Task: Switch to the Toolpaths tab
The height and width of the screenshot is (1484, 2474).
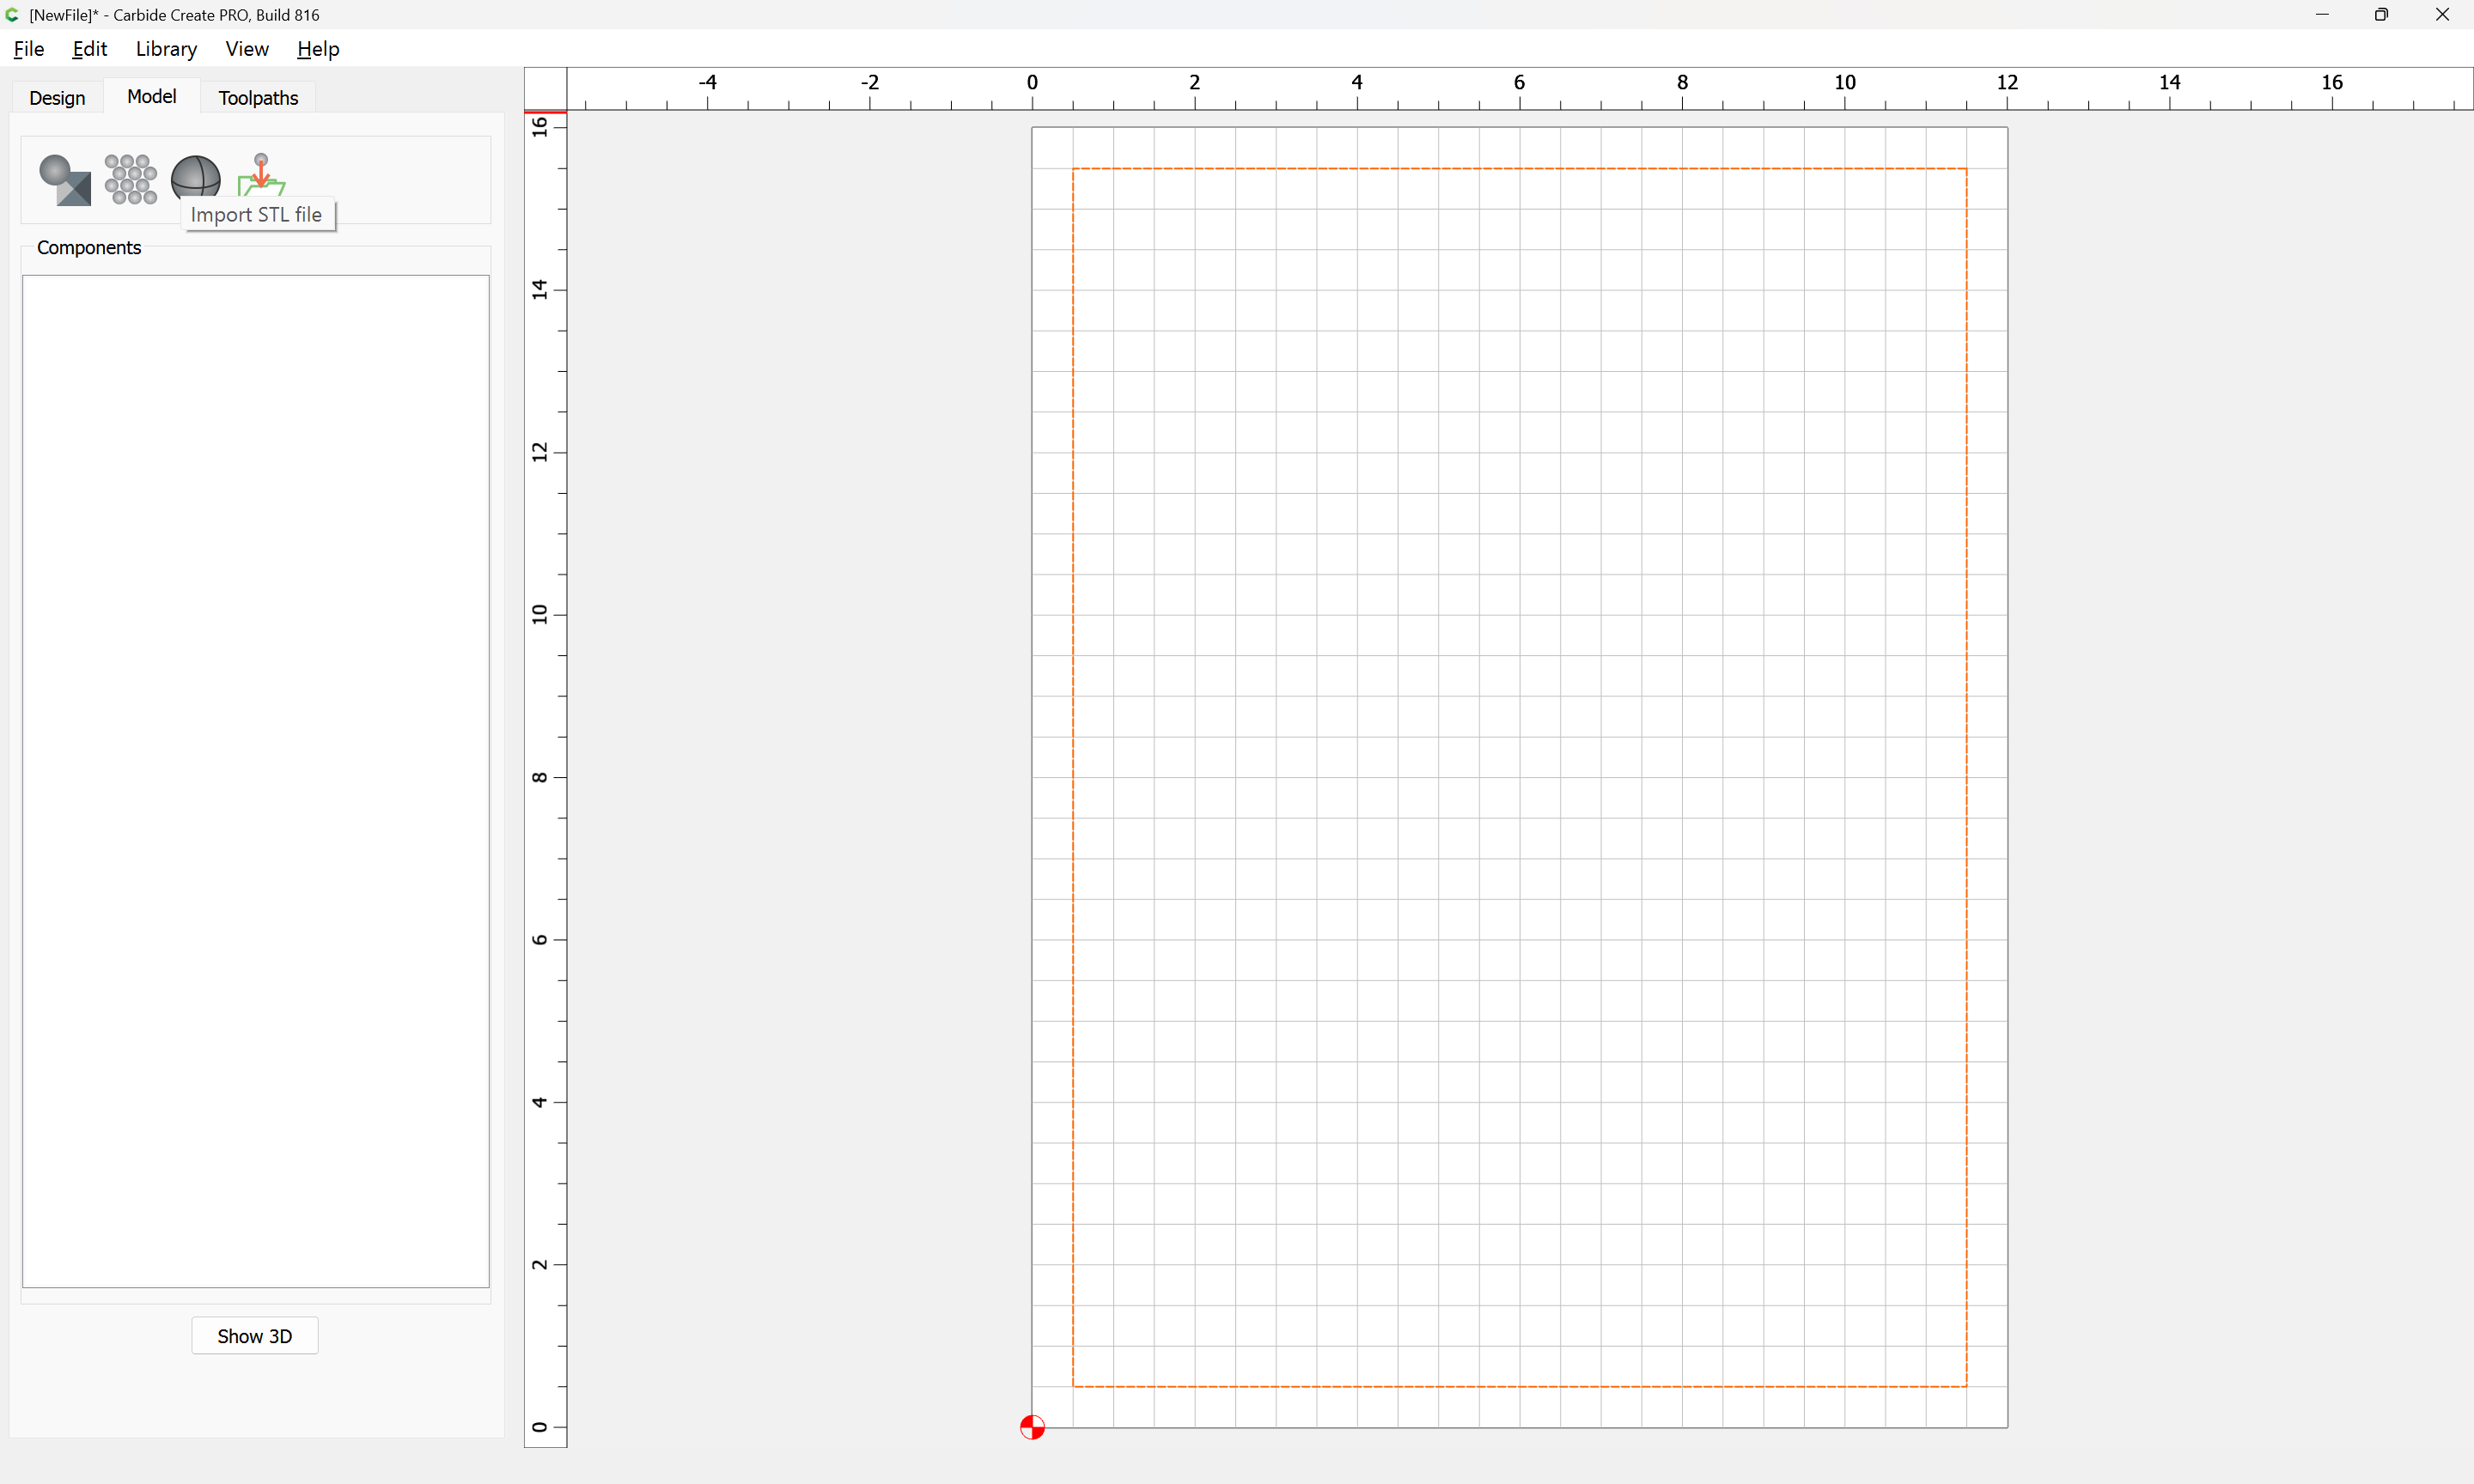Action: point(258,97)
